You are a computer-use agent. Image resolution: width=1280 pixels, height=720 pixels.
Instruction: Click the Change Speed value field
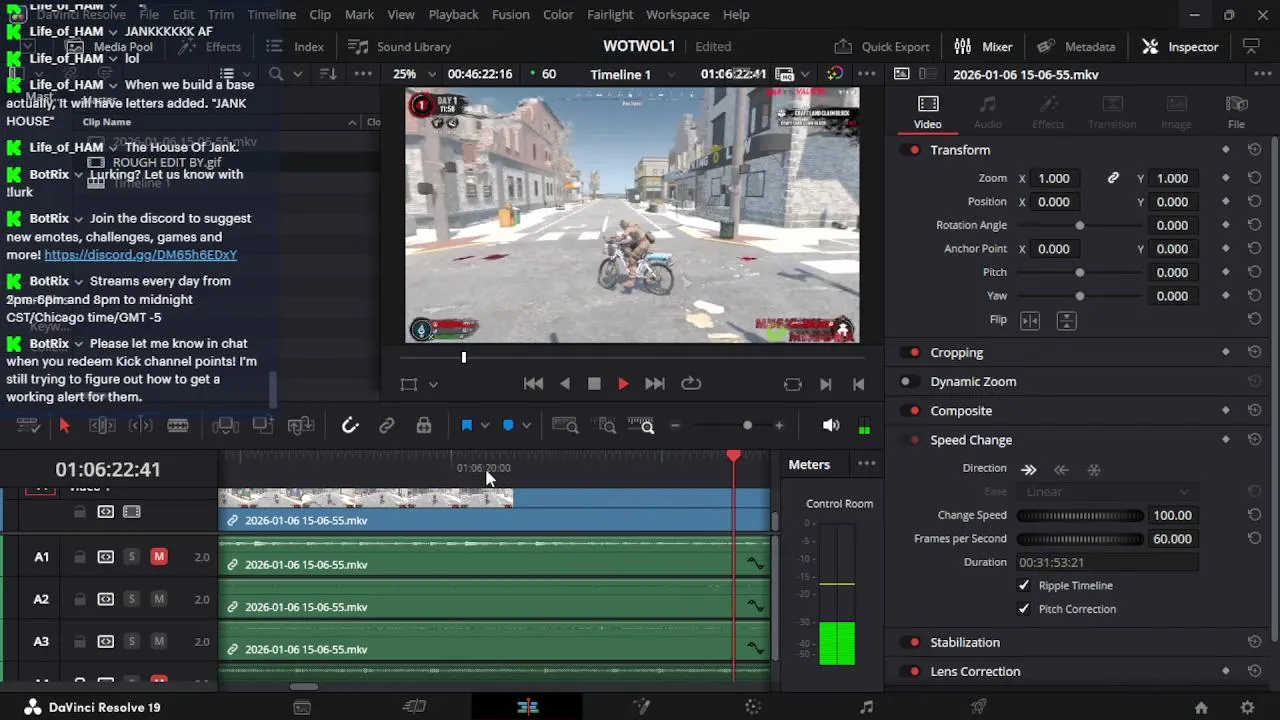[x=1174, y=516]
